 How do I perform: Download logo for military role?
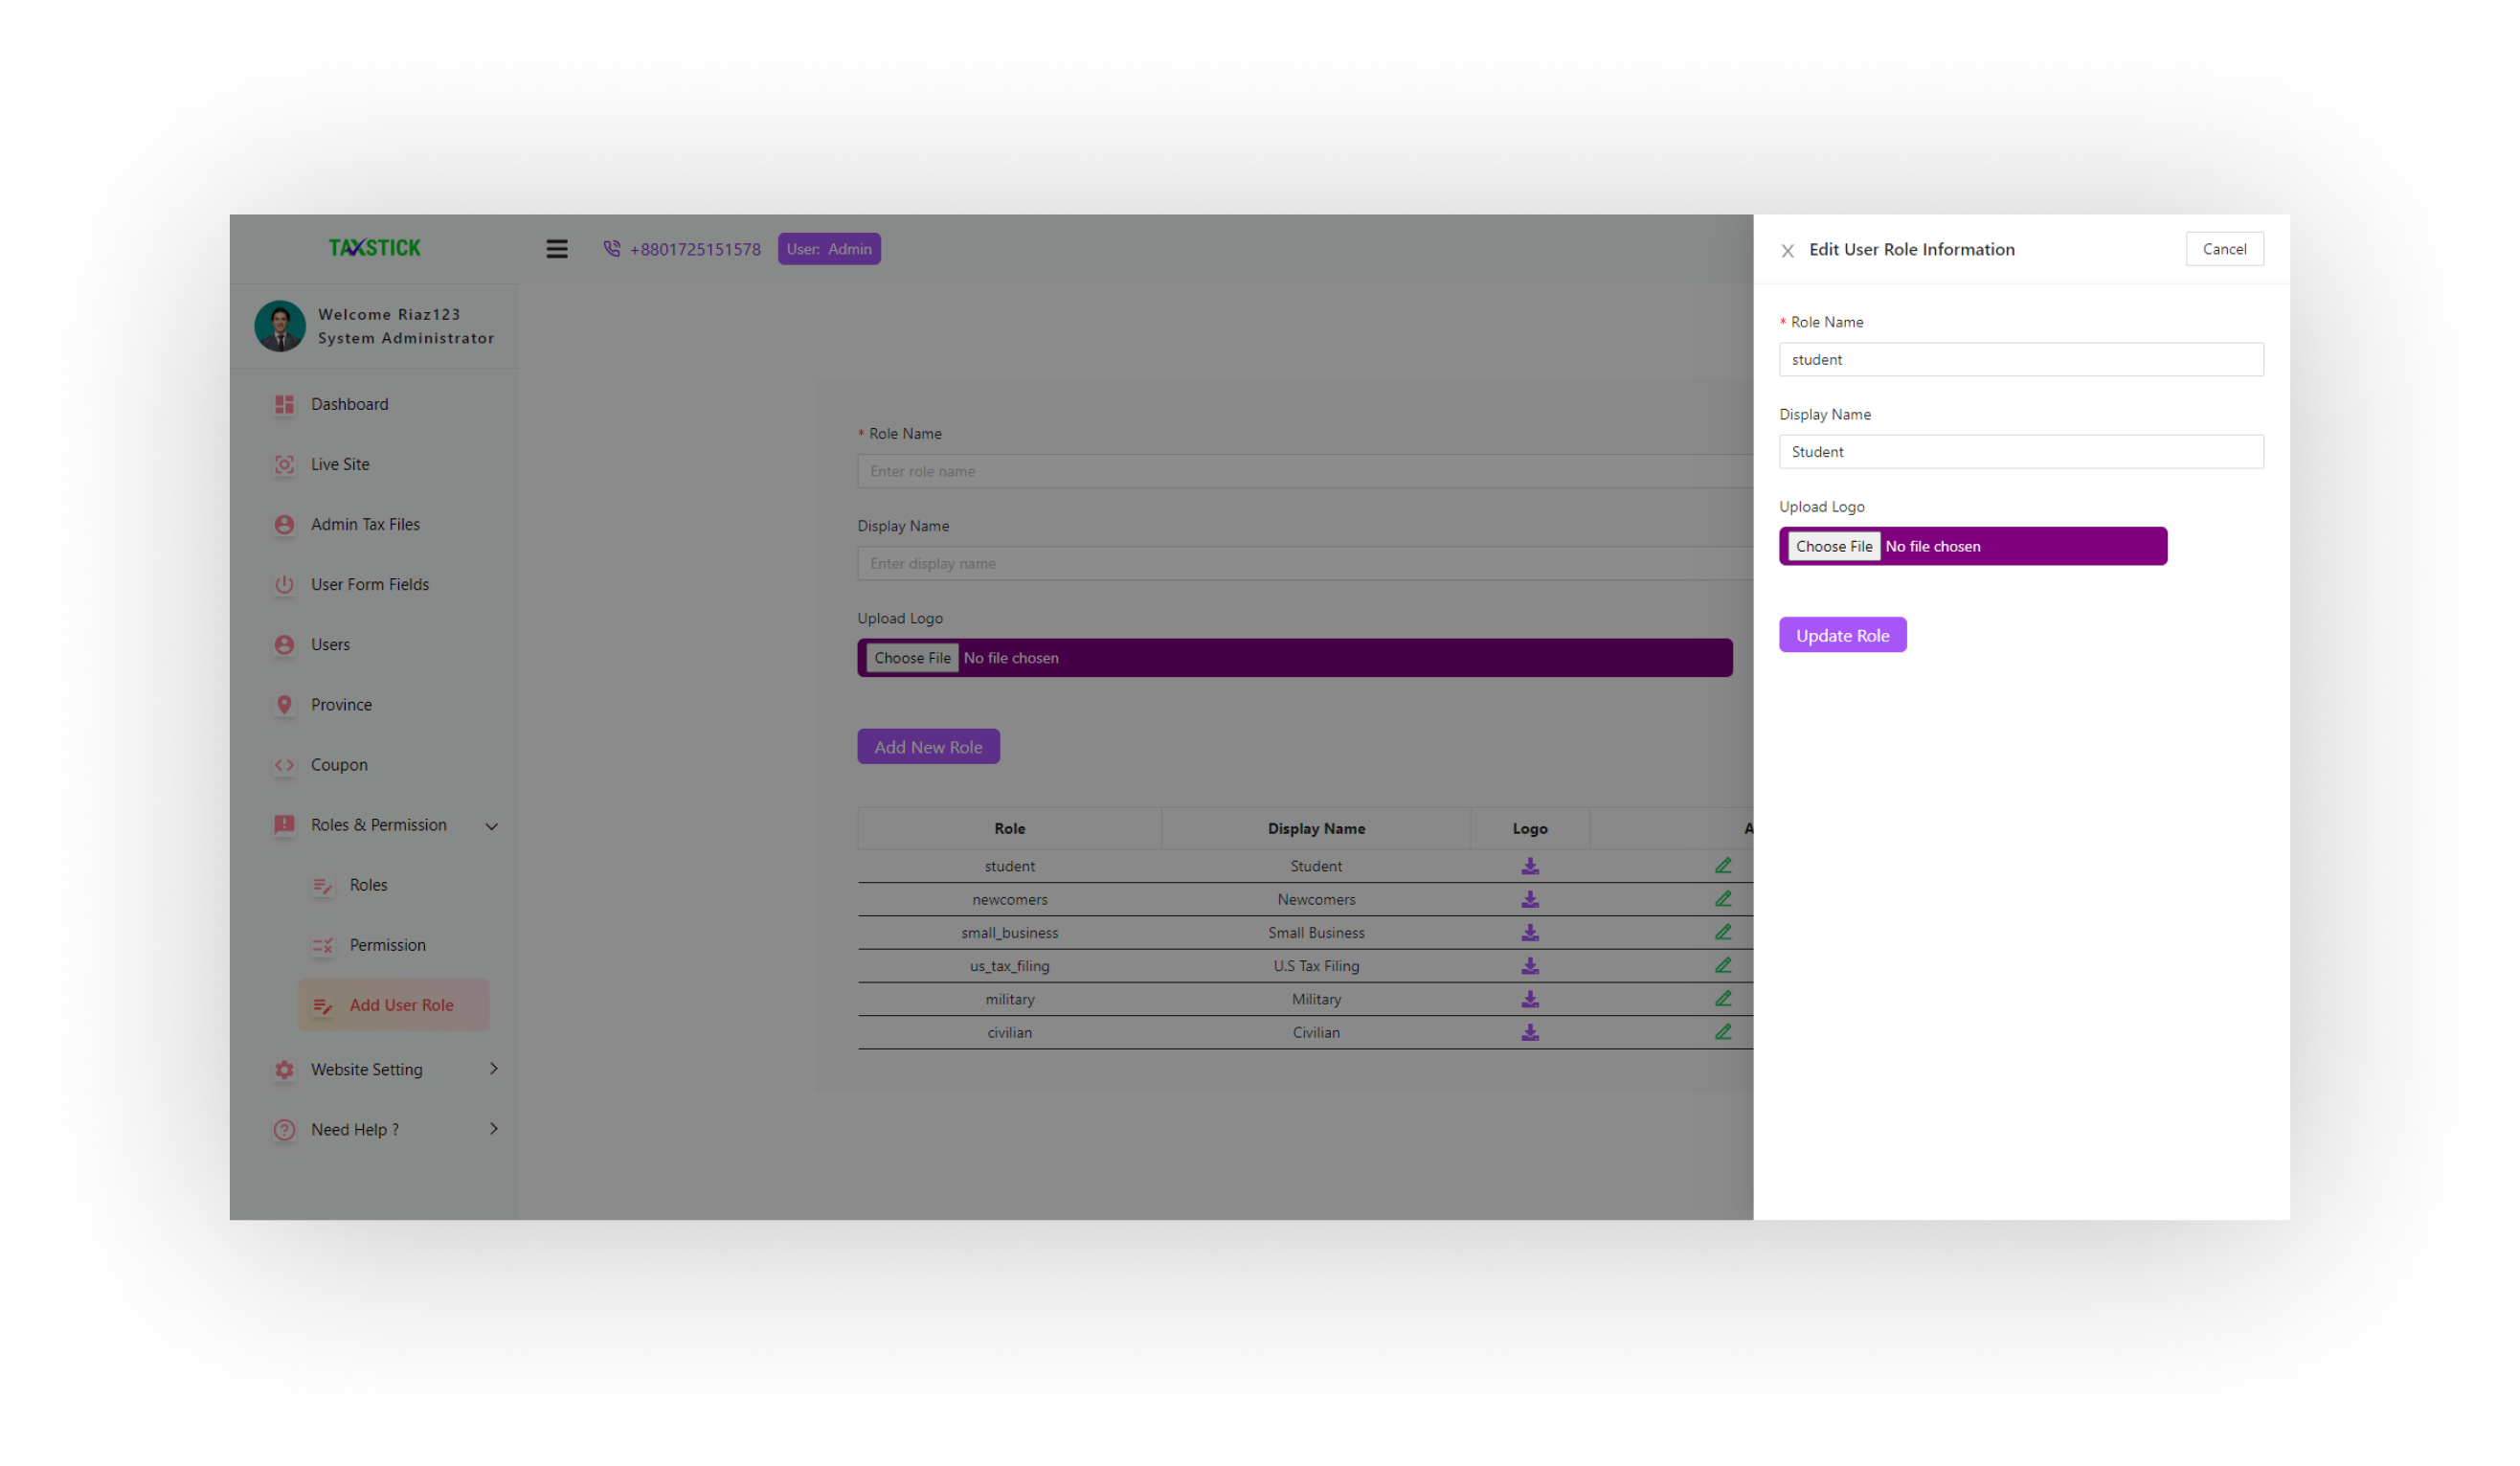1529,999
